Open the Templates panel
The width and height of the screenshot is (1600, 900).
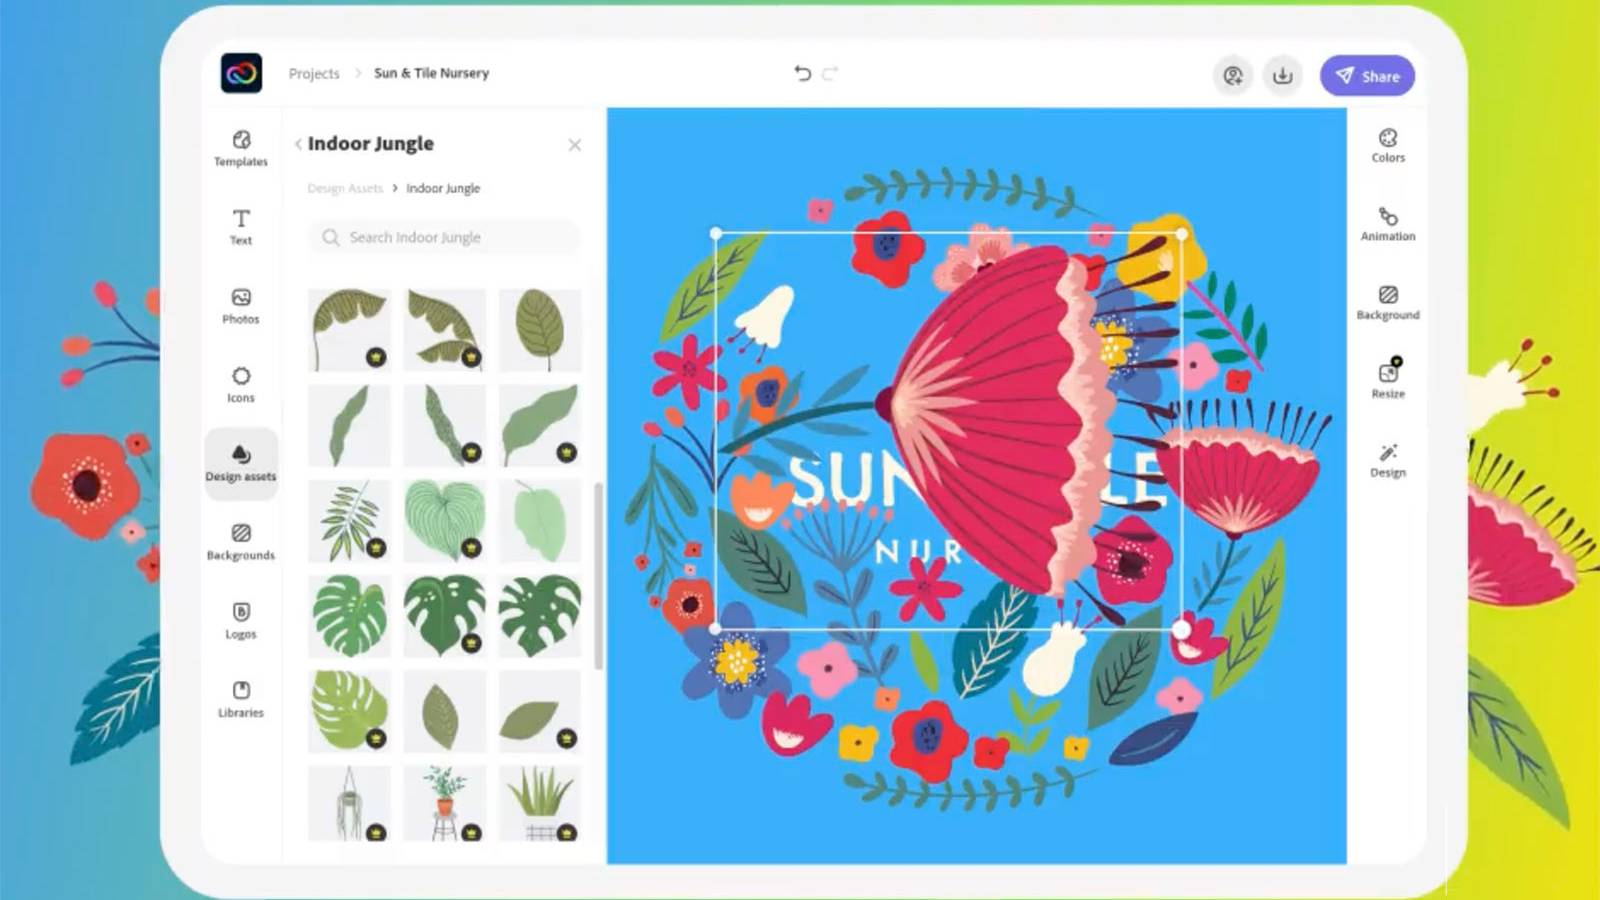point(241,148)
